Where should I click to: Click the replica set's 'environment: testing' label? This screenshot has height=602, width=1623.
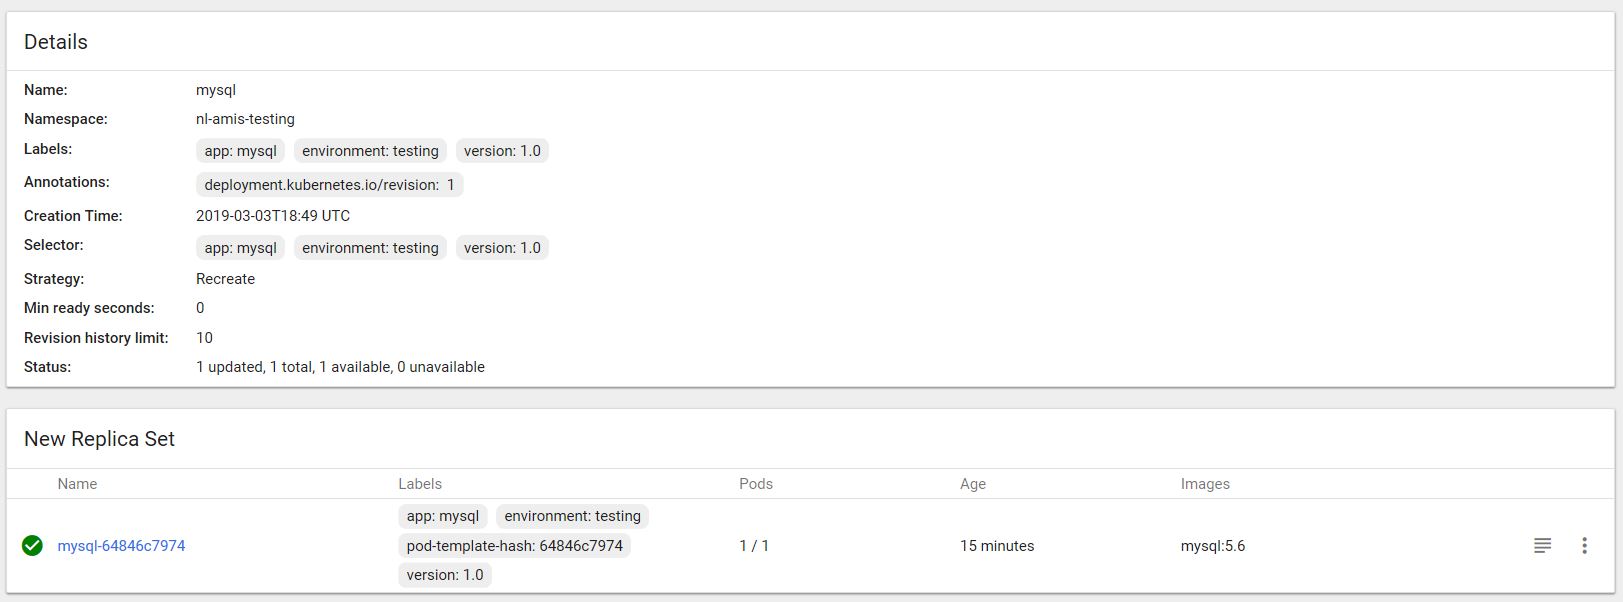(x=572, y=516)
